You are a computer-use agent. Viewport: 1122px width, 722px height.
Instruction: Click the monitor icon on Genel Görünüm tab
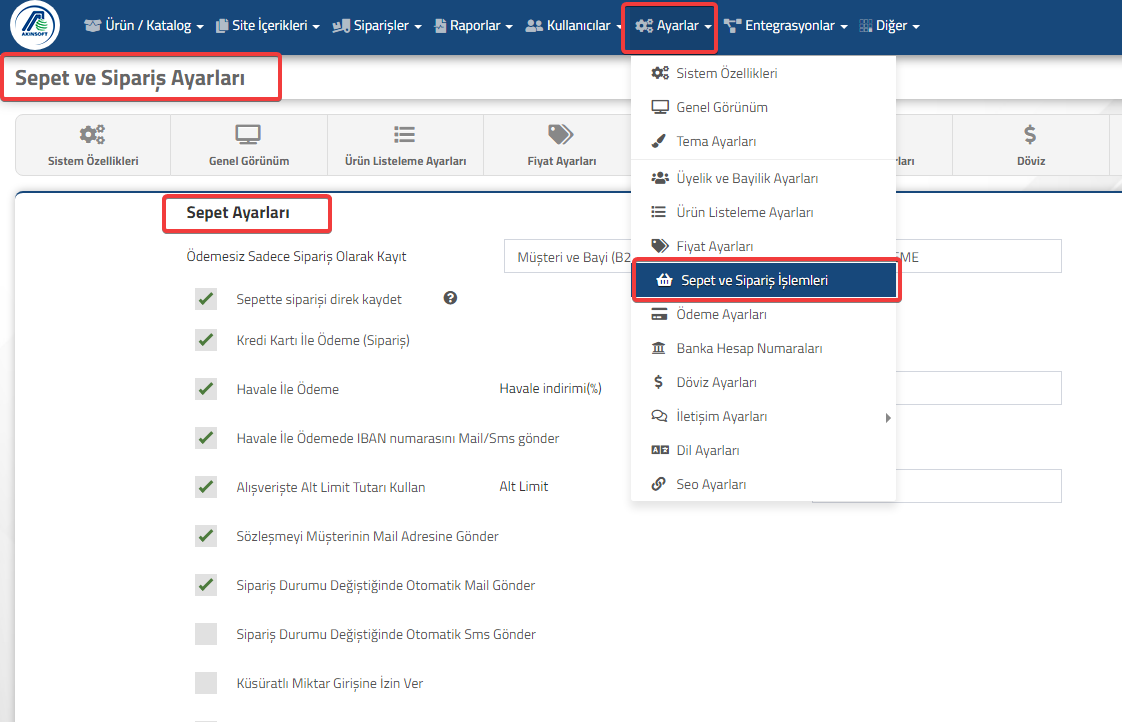248,134
